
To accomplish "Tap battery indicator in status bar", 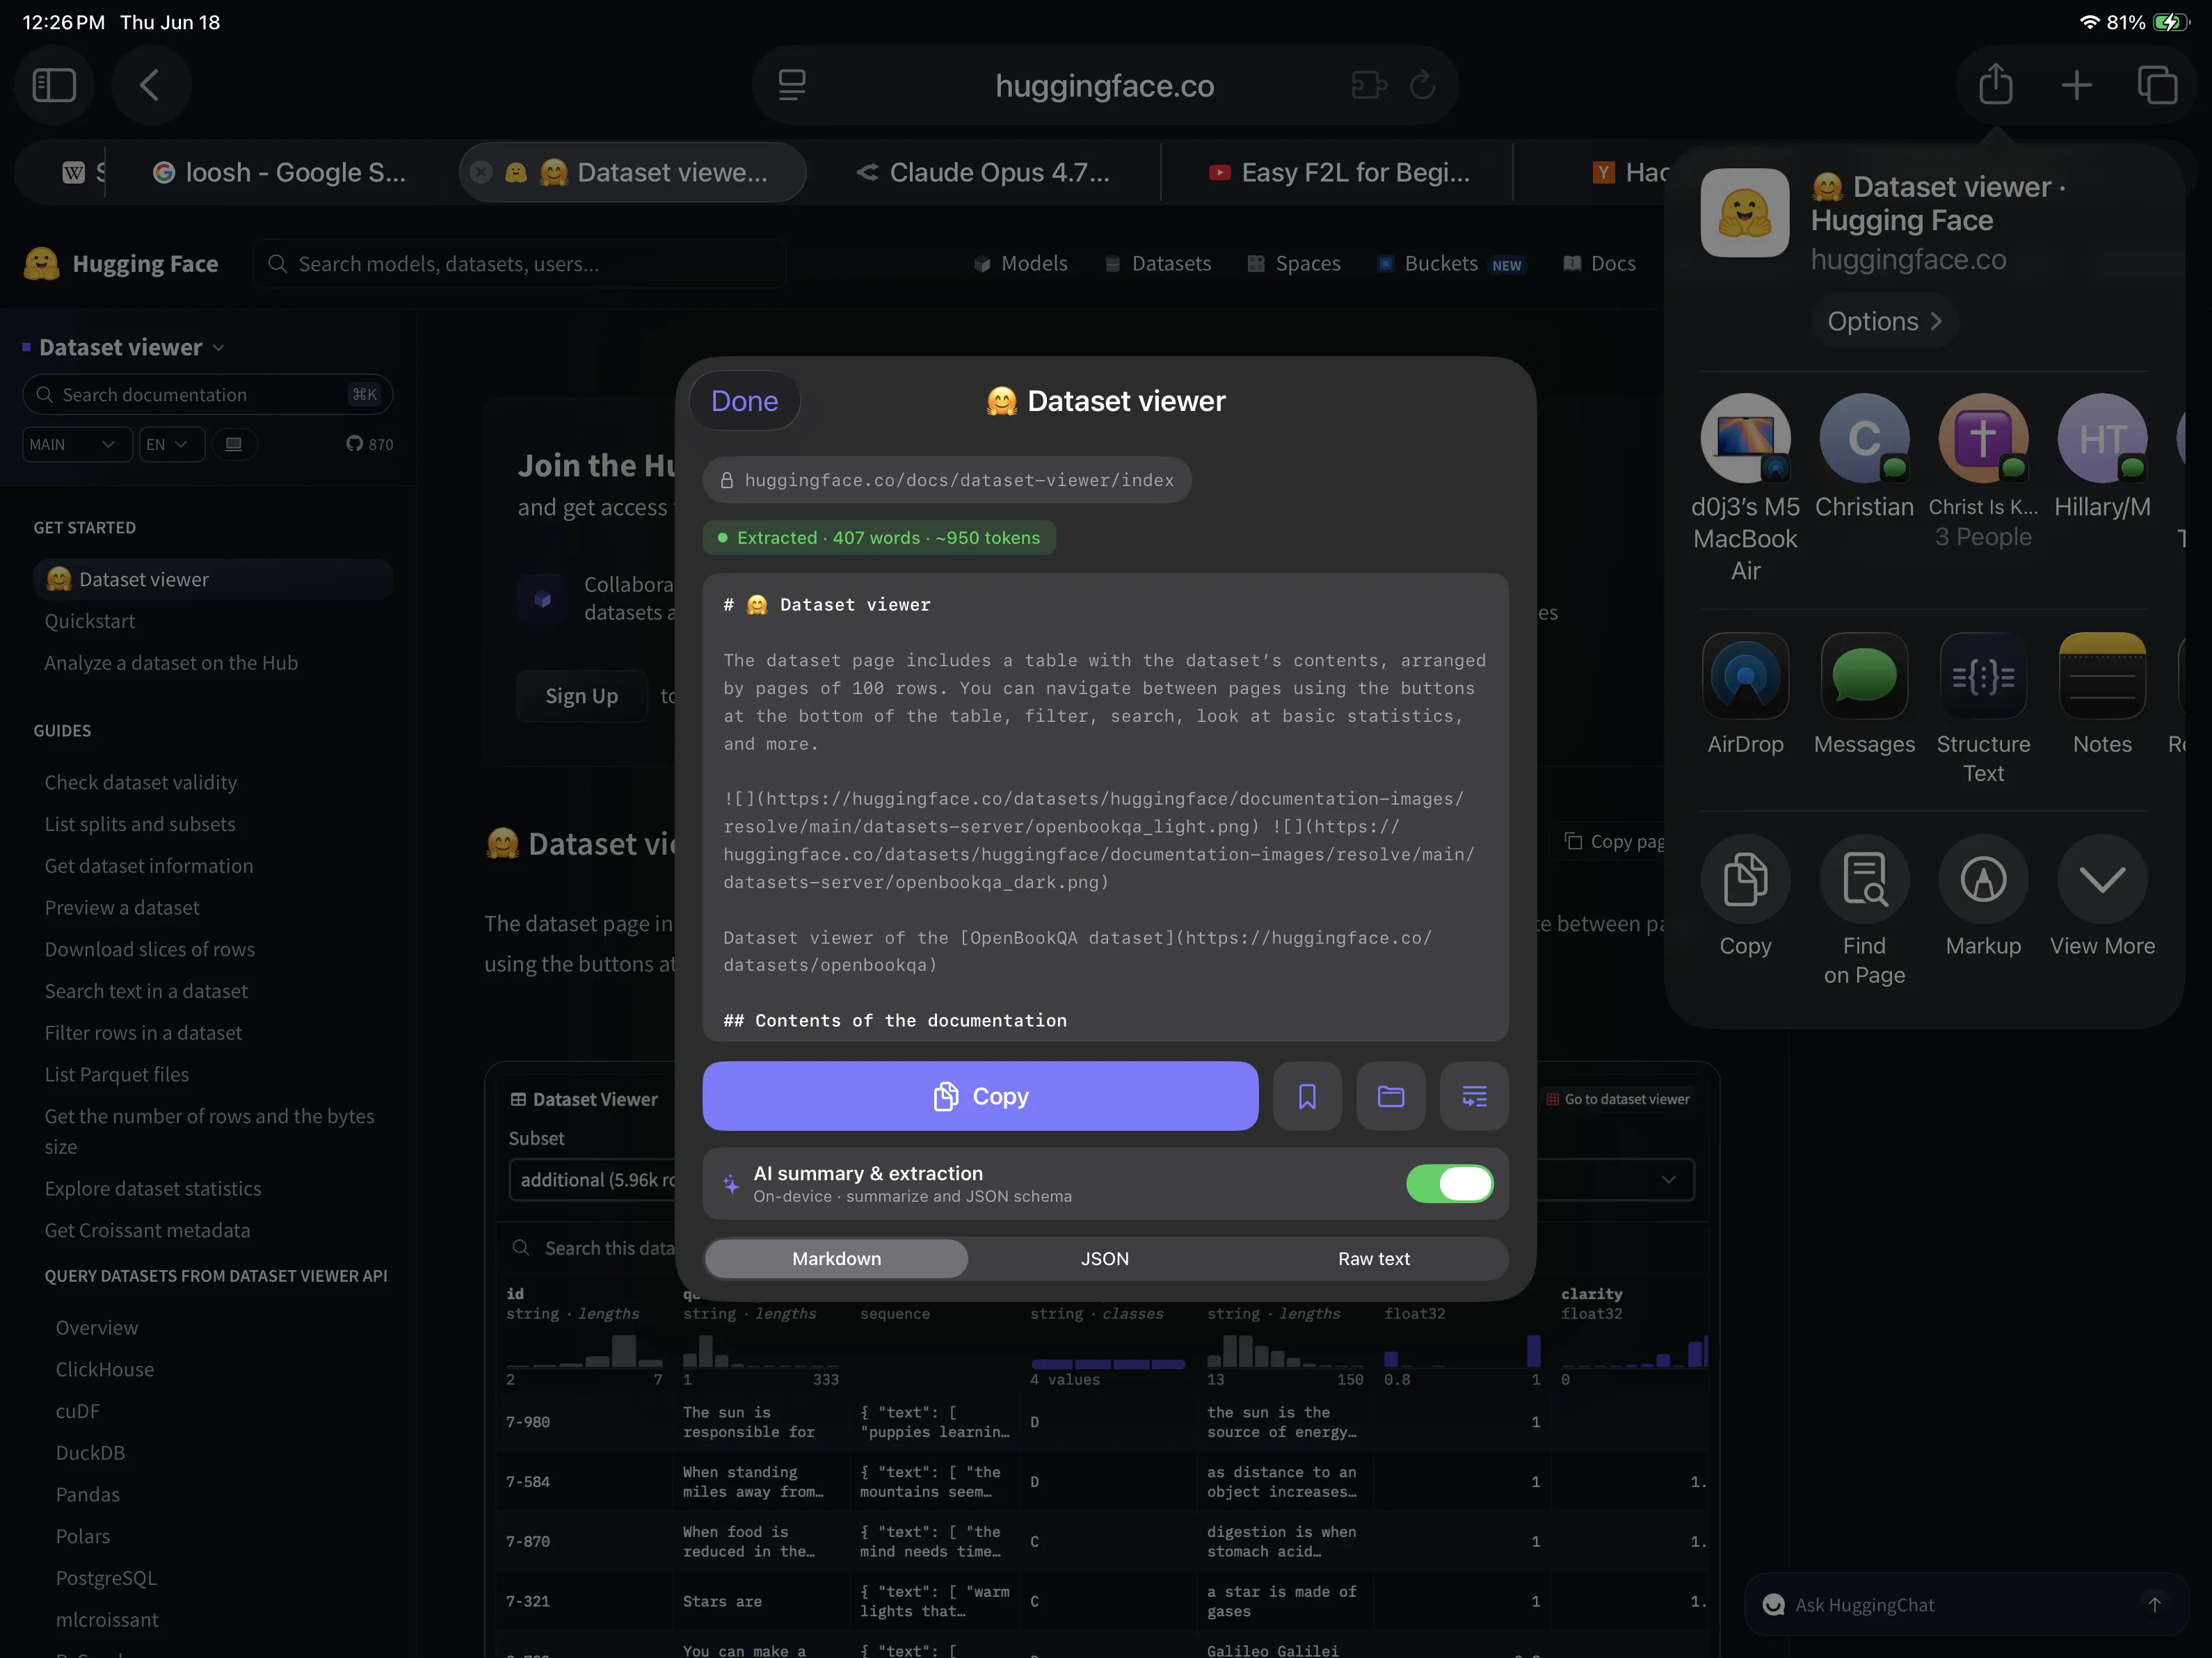I will [2171, 22].
